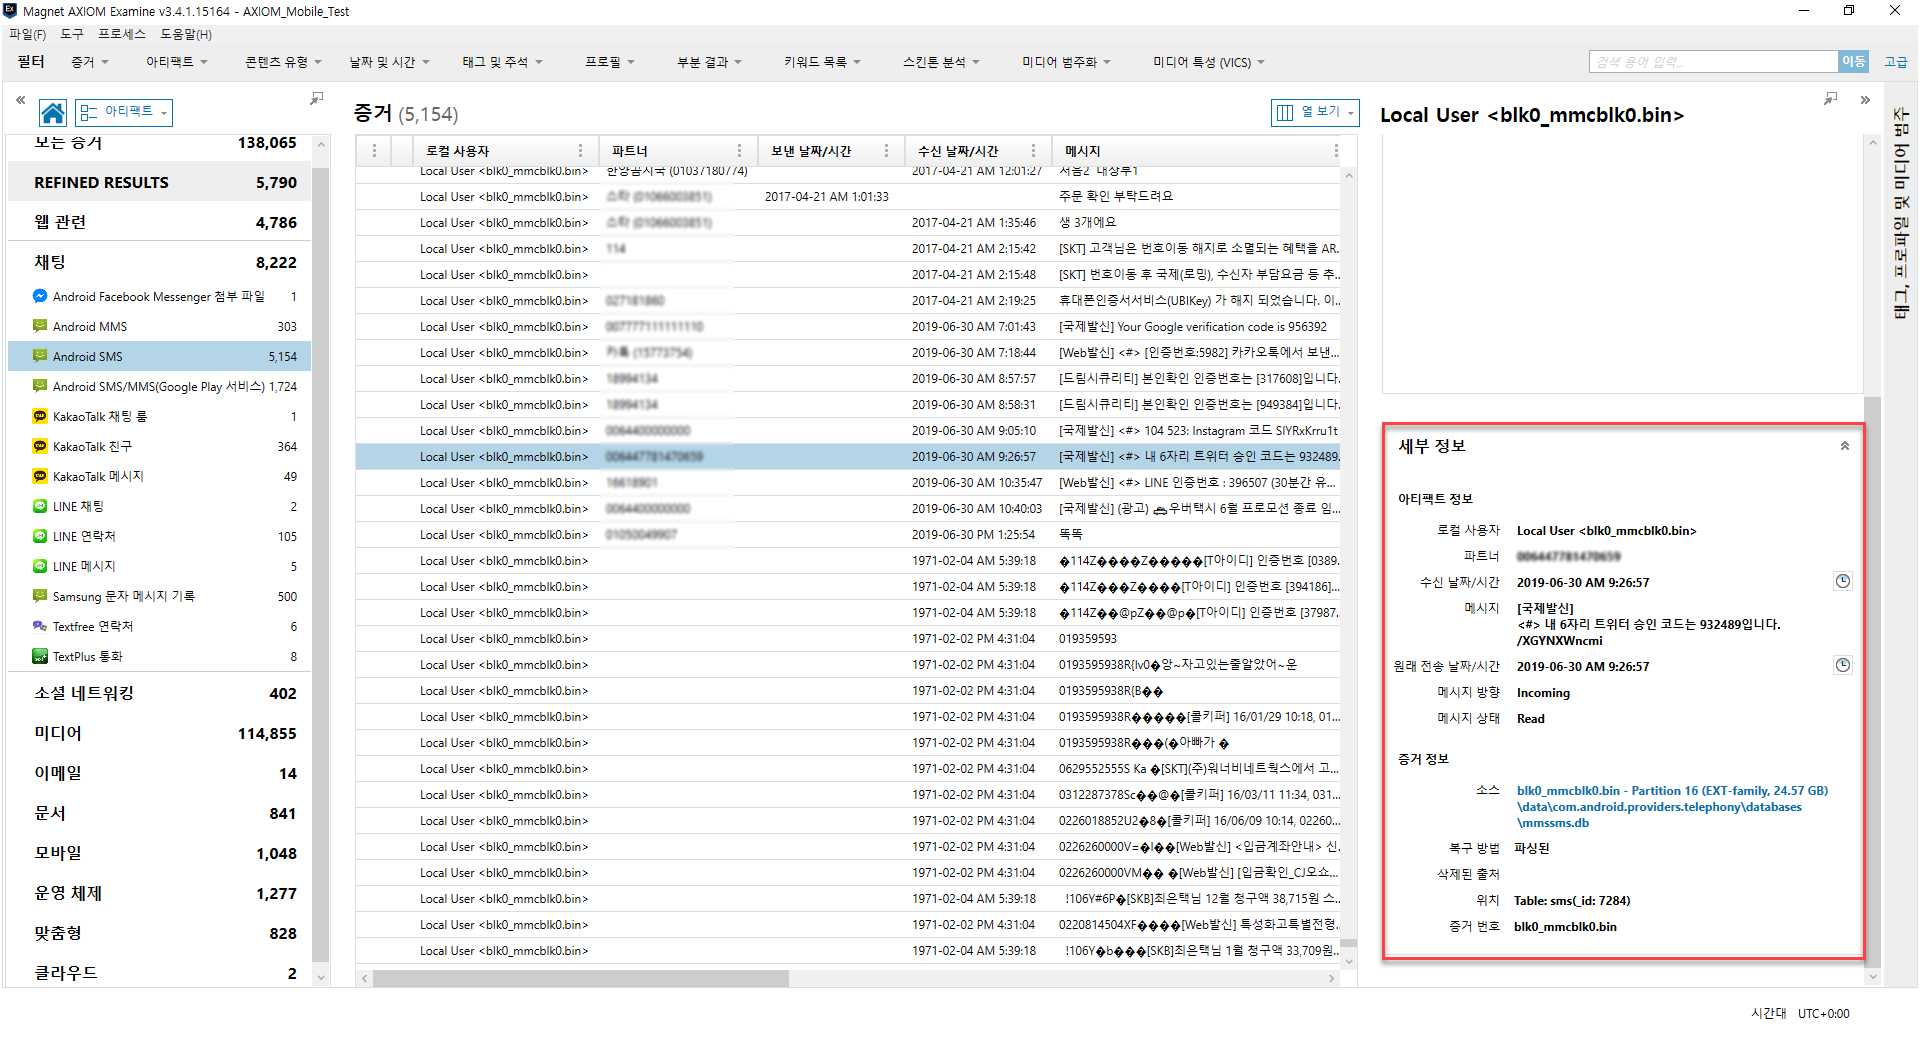The height and width of the screenshot is (1040, 1920).
Task: Open the cloud category
Action: (x=159, y=973)
